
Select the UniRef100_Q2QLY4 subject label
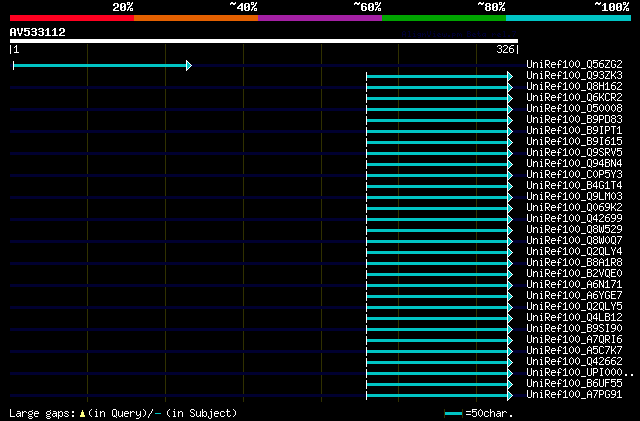click(574, 252)
